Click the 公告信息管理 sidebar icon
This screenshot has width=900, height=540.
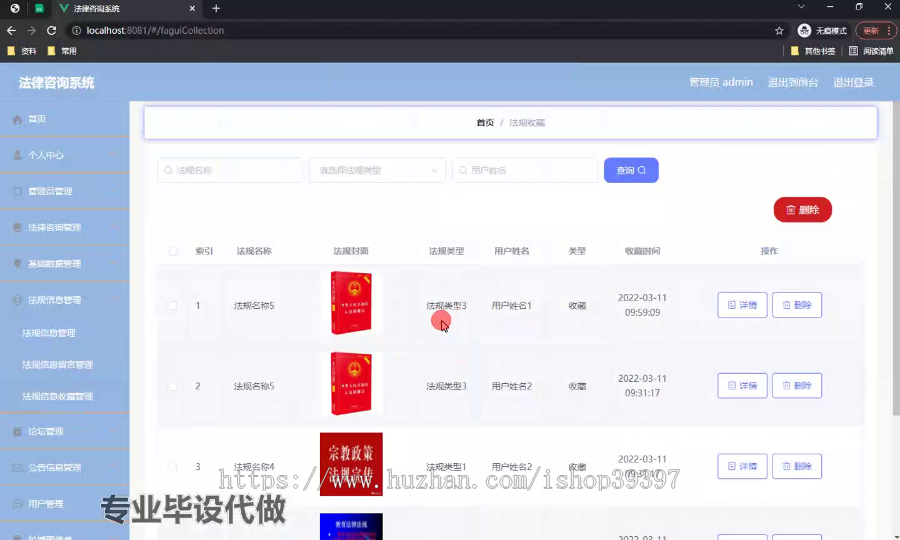click(x=17, y=467)
